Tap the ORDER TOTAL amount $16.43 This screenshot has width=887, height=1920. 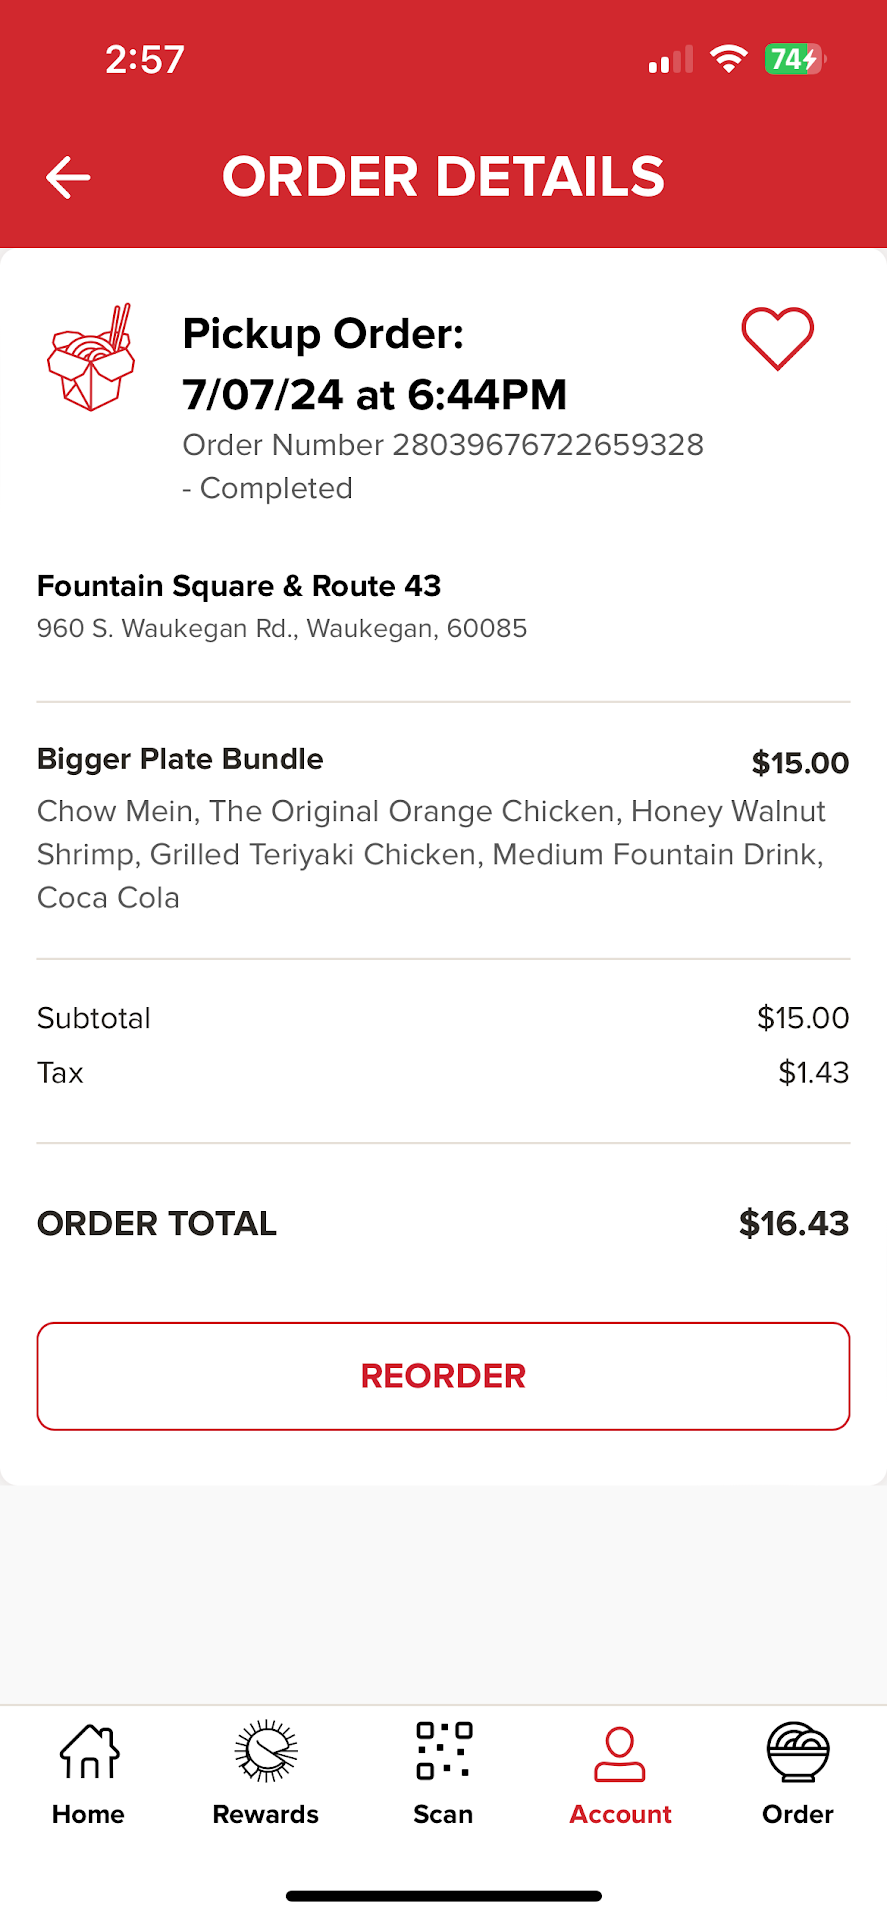[793, 1223]
